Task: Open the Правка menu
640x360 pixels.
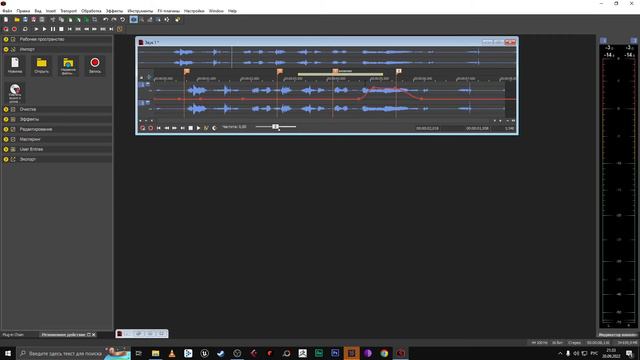Action: [23, 11]
